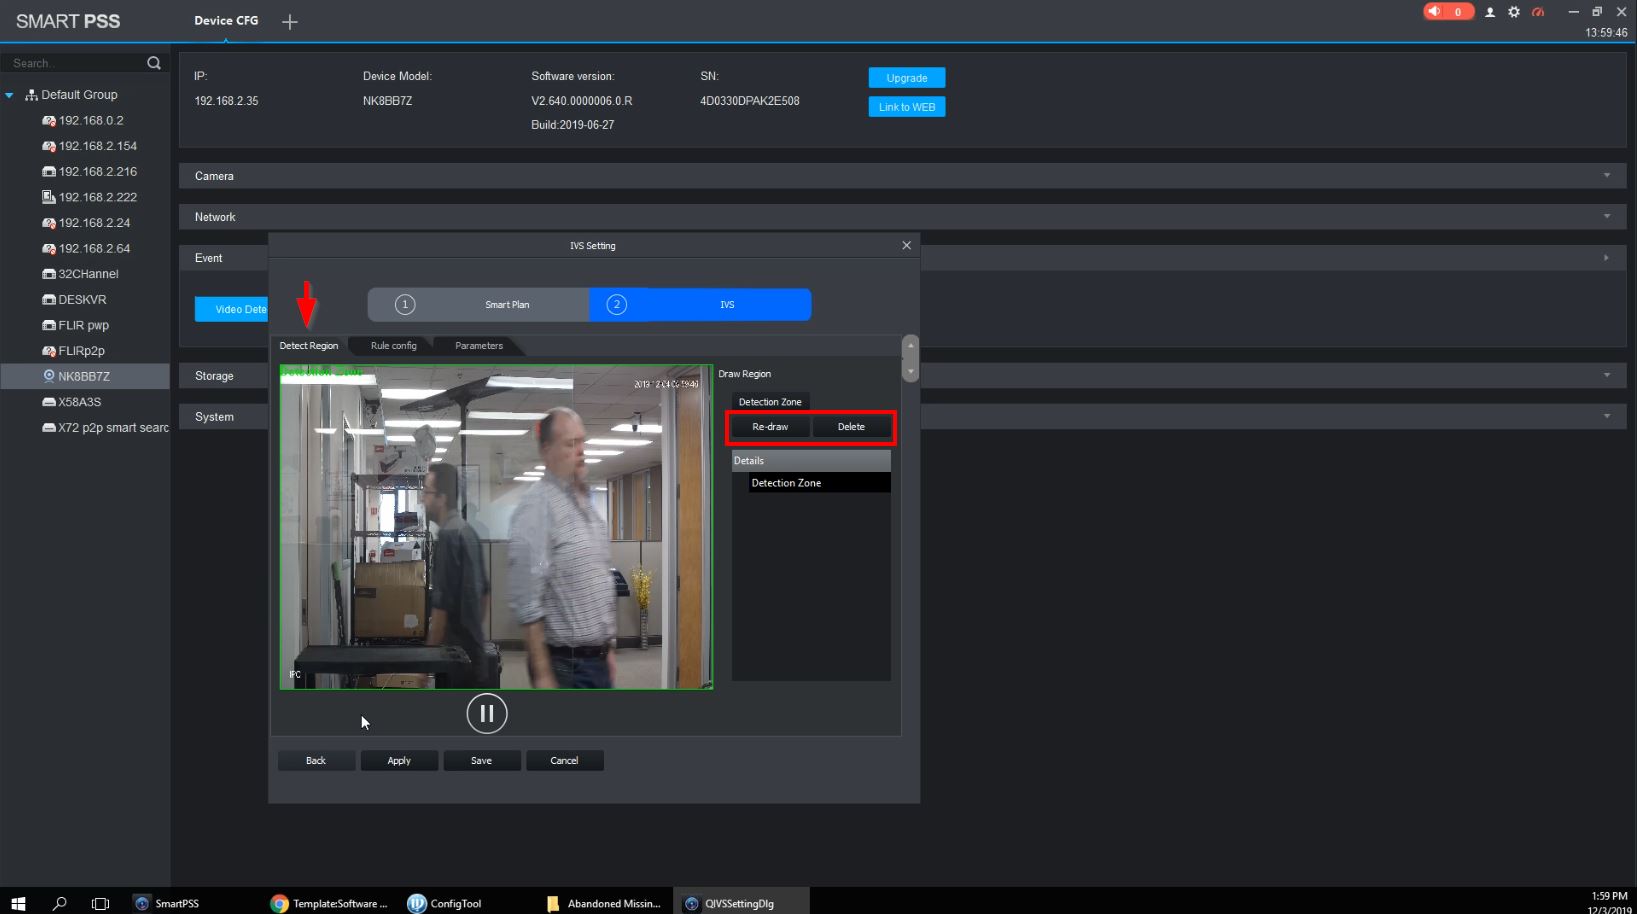Expand the Storage section
1637x914 pixels.
tap(1607, 376)
